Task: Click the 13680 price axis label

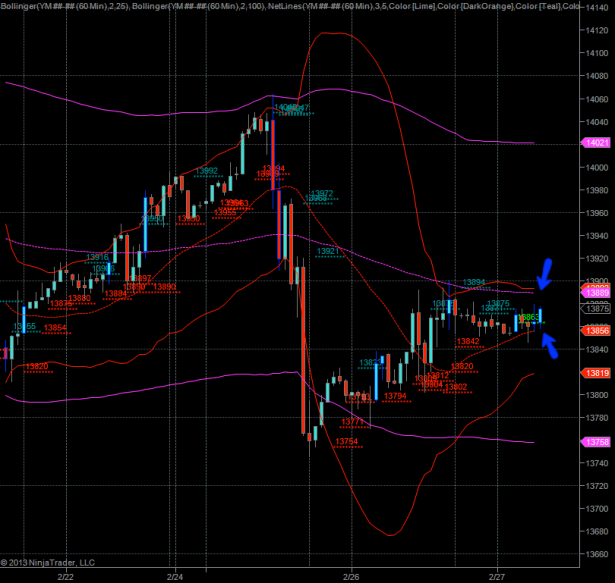Action: tap(596, 531)
